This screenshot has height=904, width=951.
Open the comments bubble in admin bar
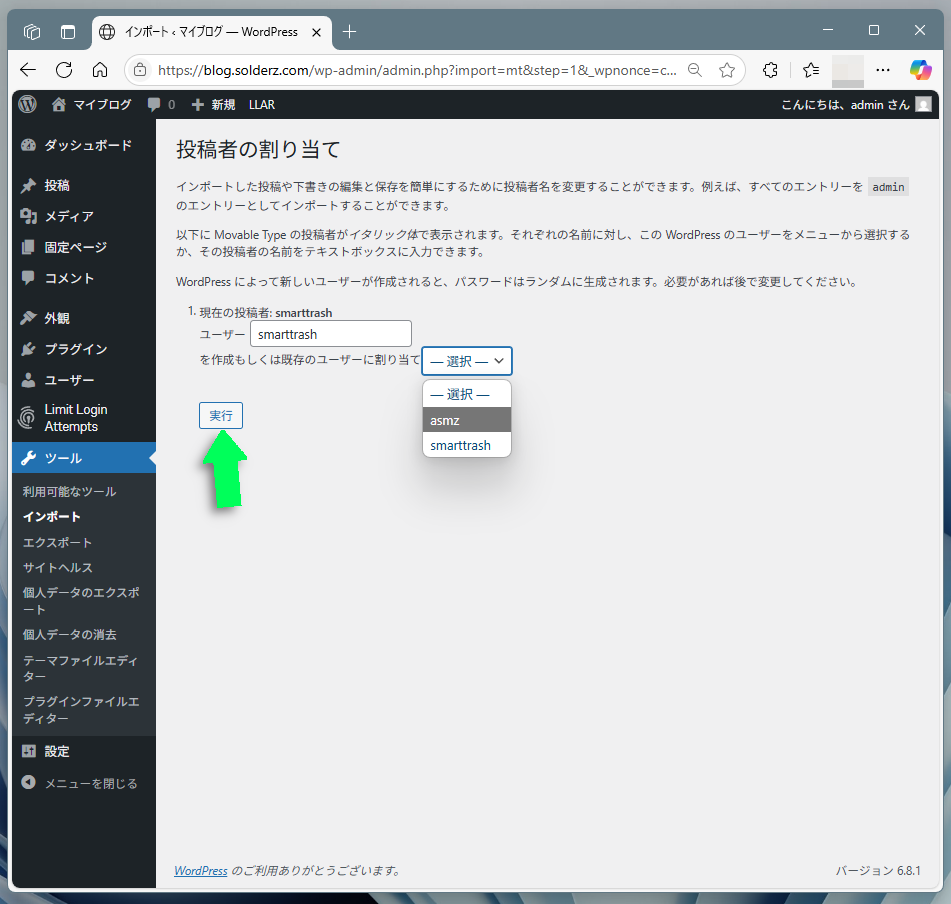tap(160, 104)
